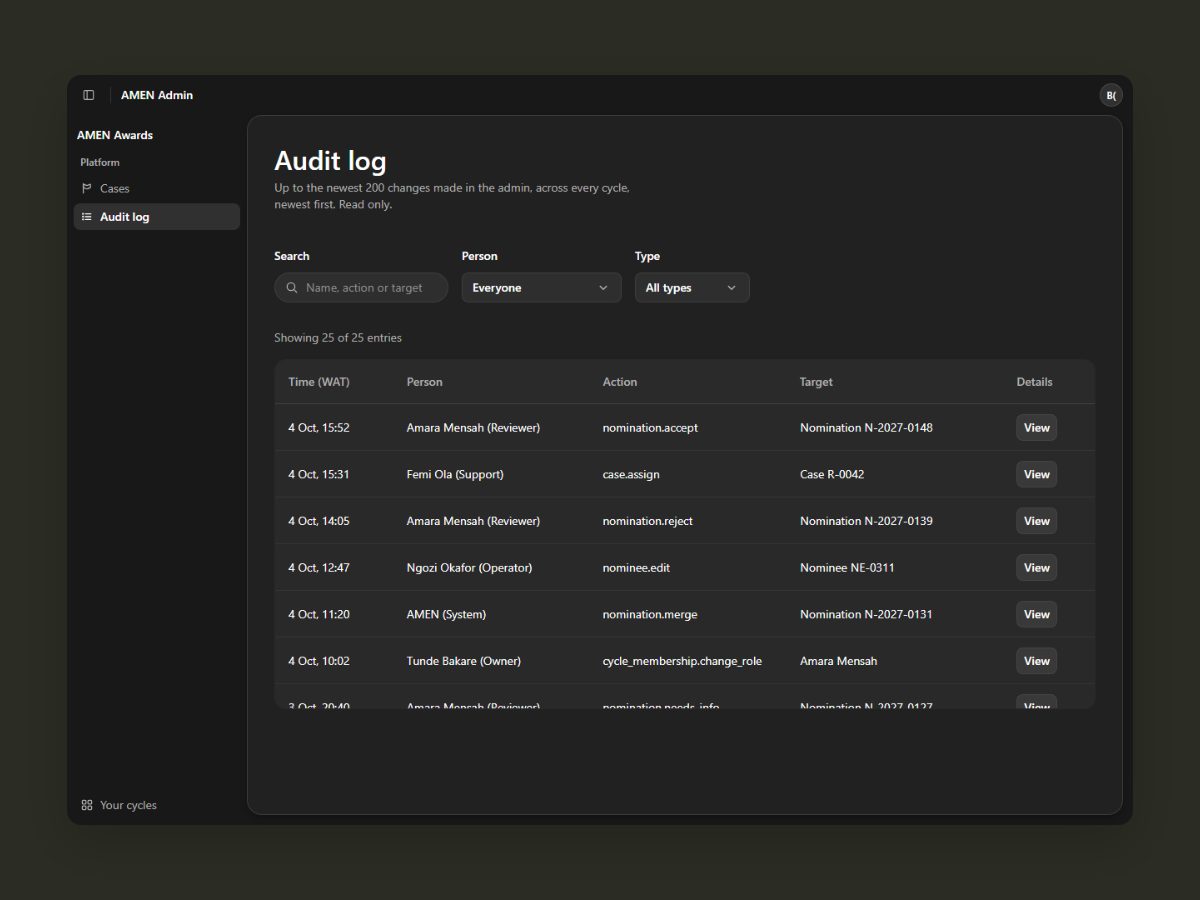
Task: Click the Target column header
Action: pos(816,382)
